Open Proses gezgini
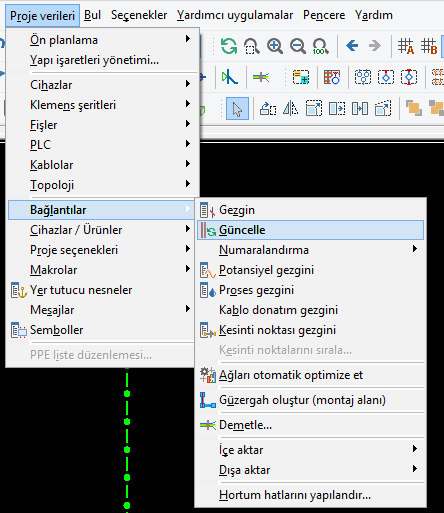 [310, 290]
